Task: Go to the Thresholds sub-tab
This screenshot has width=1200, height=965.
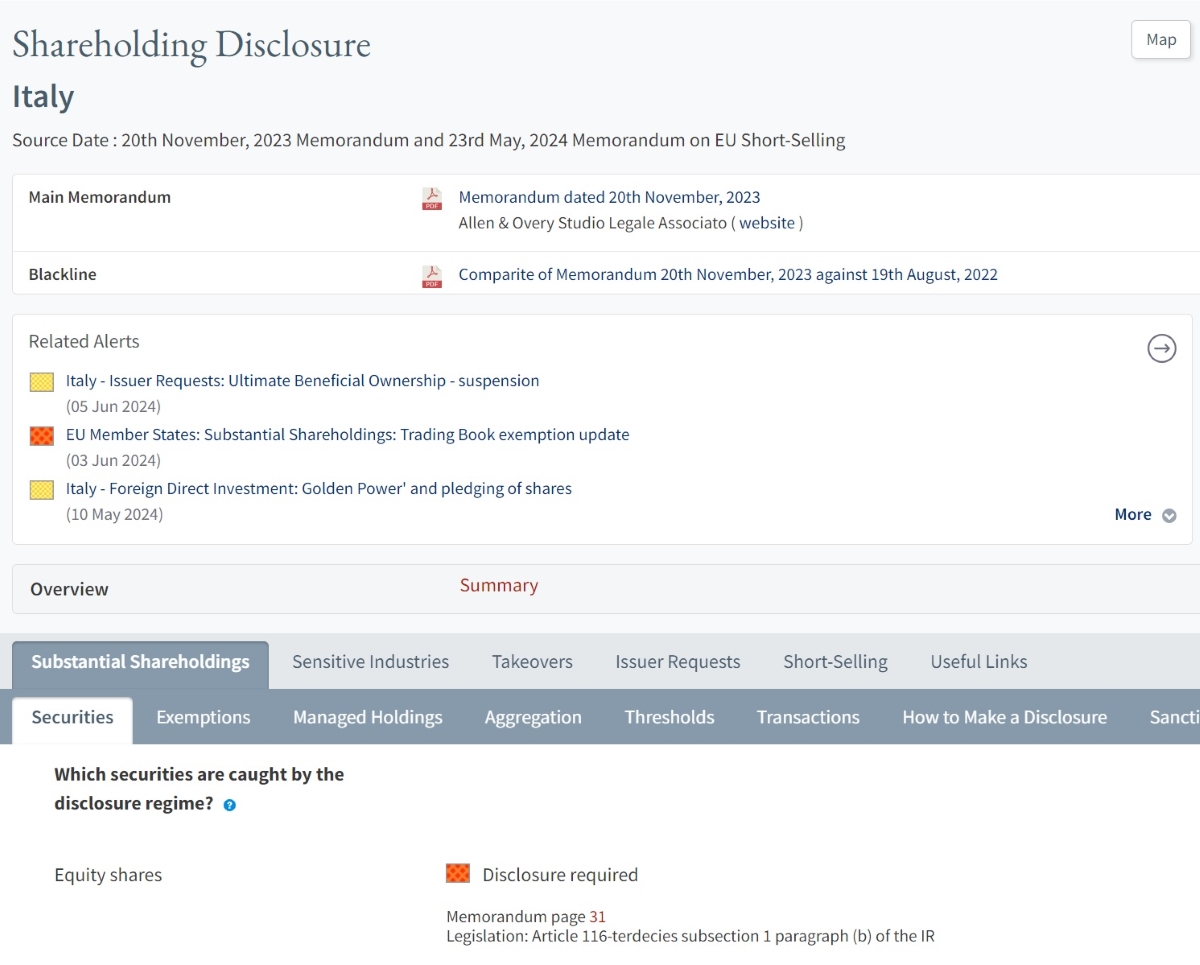Action: click(669, 718)
